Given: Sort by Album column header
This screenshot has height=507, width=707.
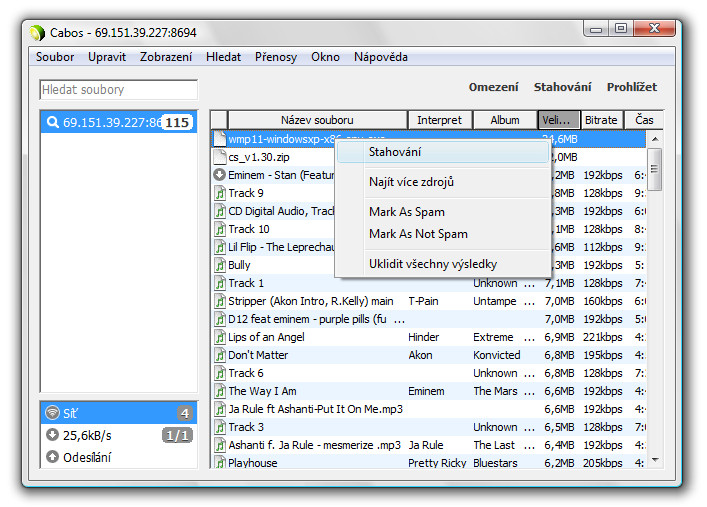Looking at the screenshot, I should [x=505, y=120].
